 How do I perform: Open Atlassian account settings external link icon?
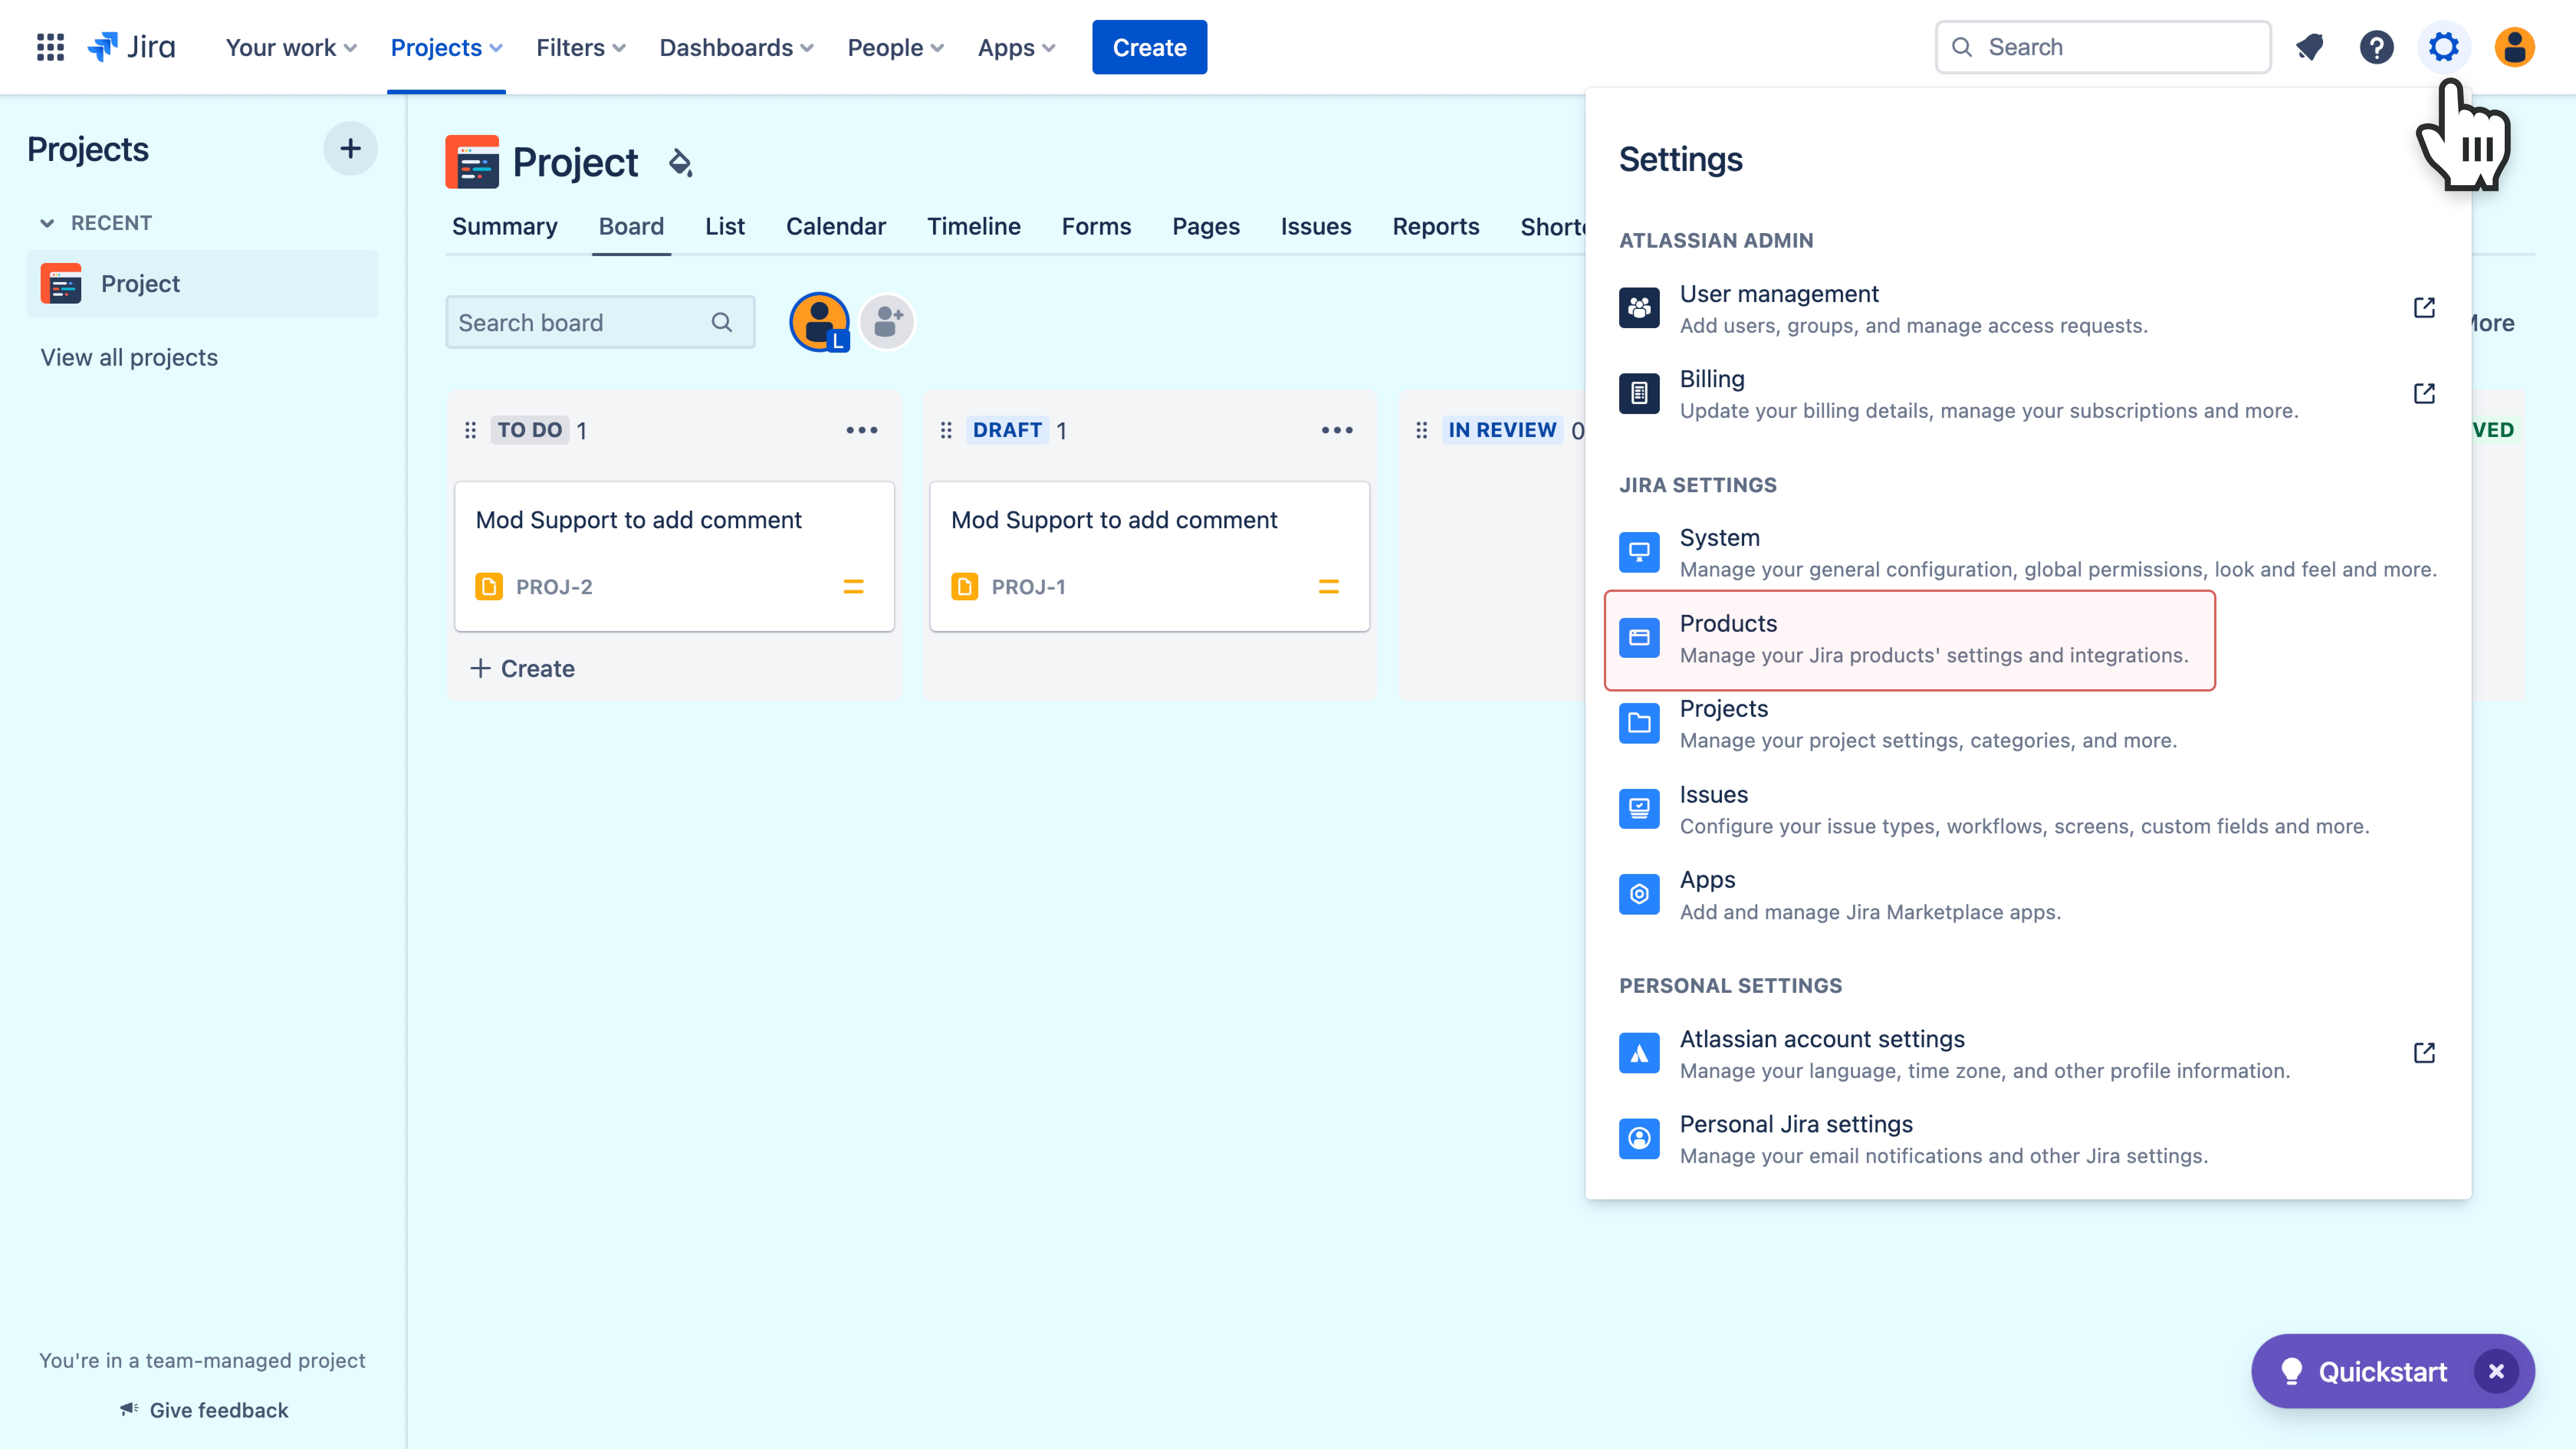click(2424, 1053)
